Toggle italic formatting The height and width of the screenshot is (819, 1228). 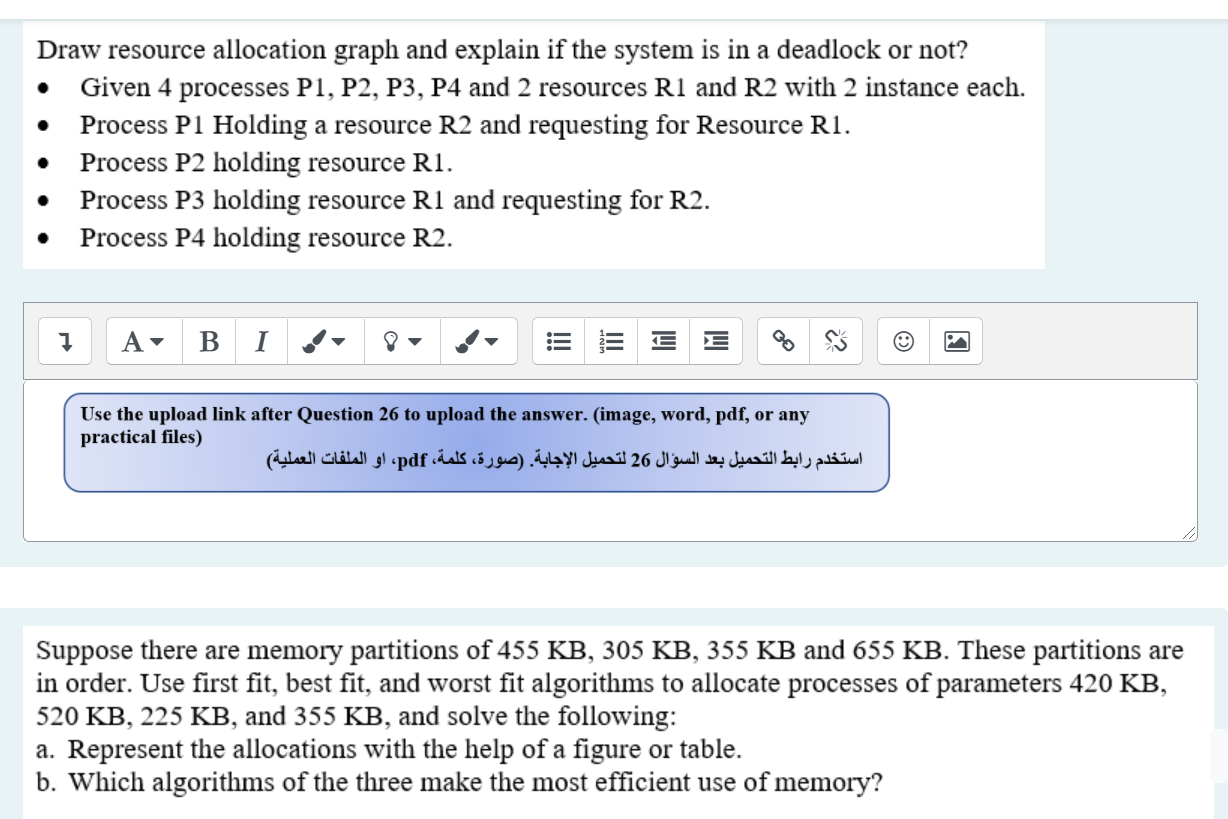[261, 341]
